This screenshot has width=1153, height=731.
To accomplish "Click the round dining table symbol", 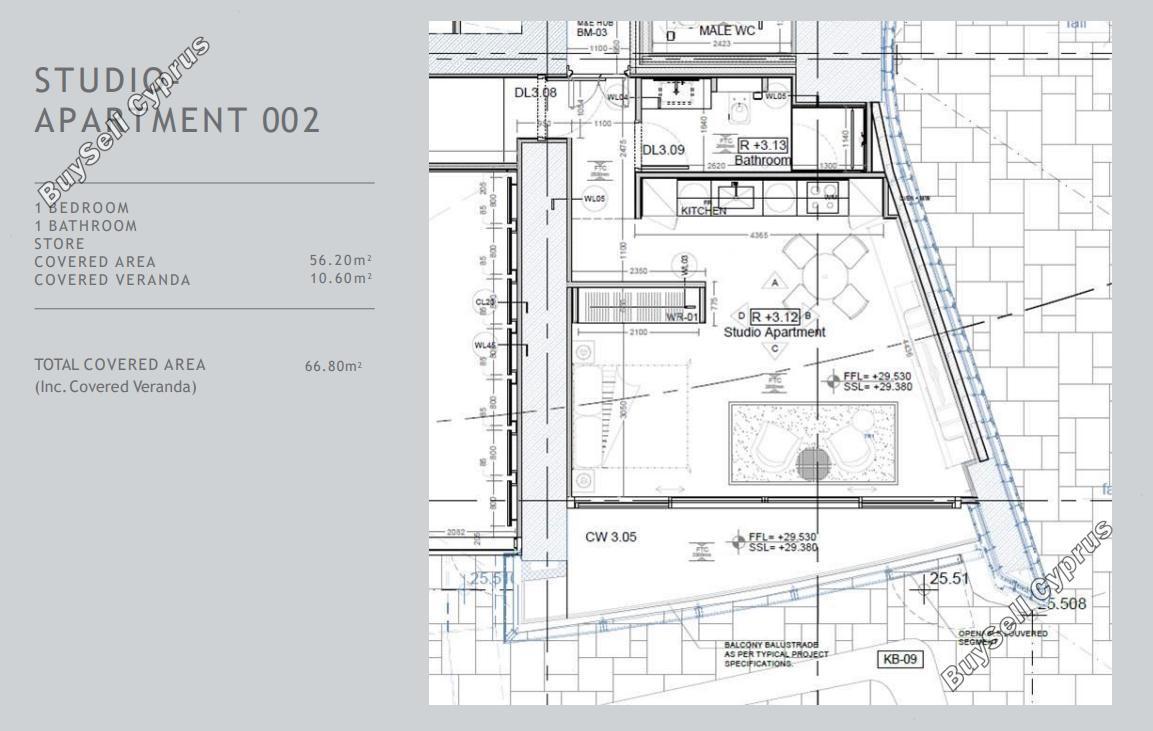I will [826, 277].
